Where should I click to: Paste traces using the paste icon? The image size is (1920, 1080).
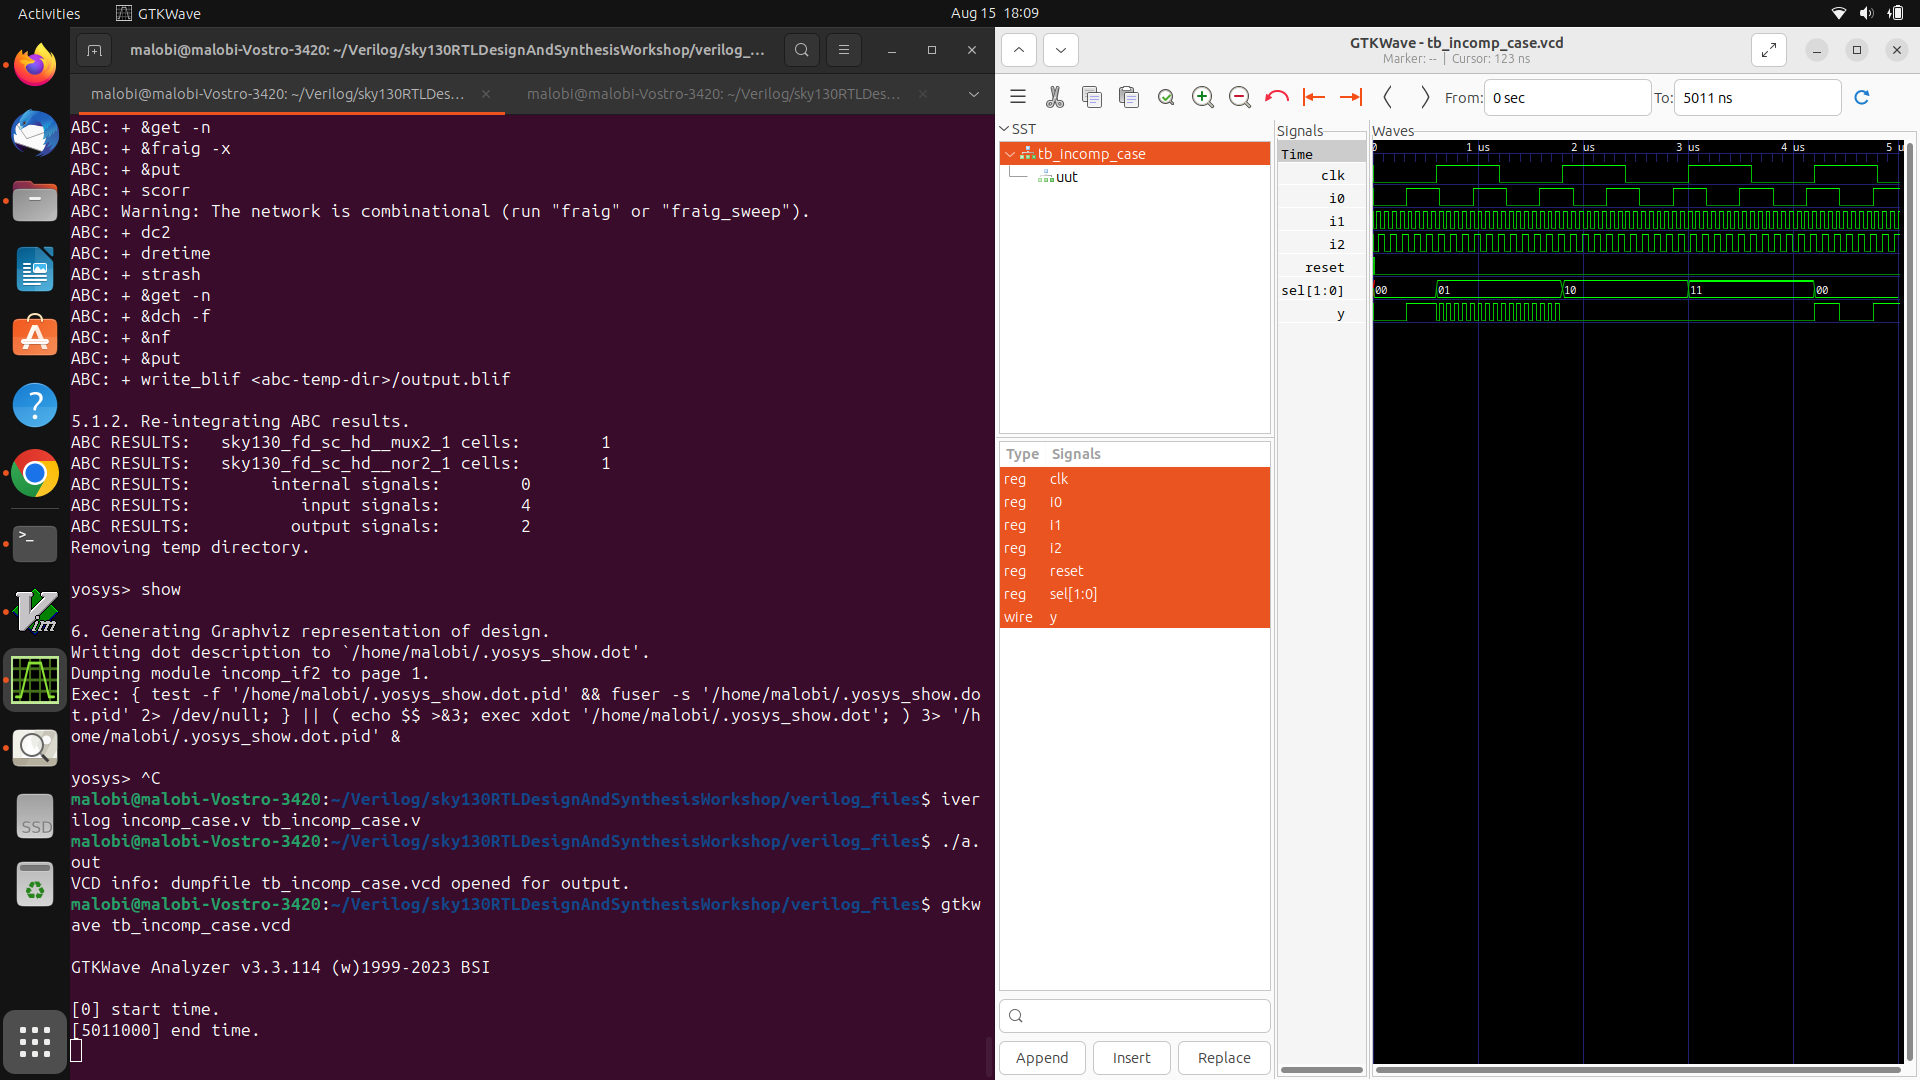[1129, 97]
